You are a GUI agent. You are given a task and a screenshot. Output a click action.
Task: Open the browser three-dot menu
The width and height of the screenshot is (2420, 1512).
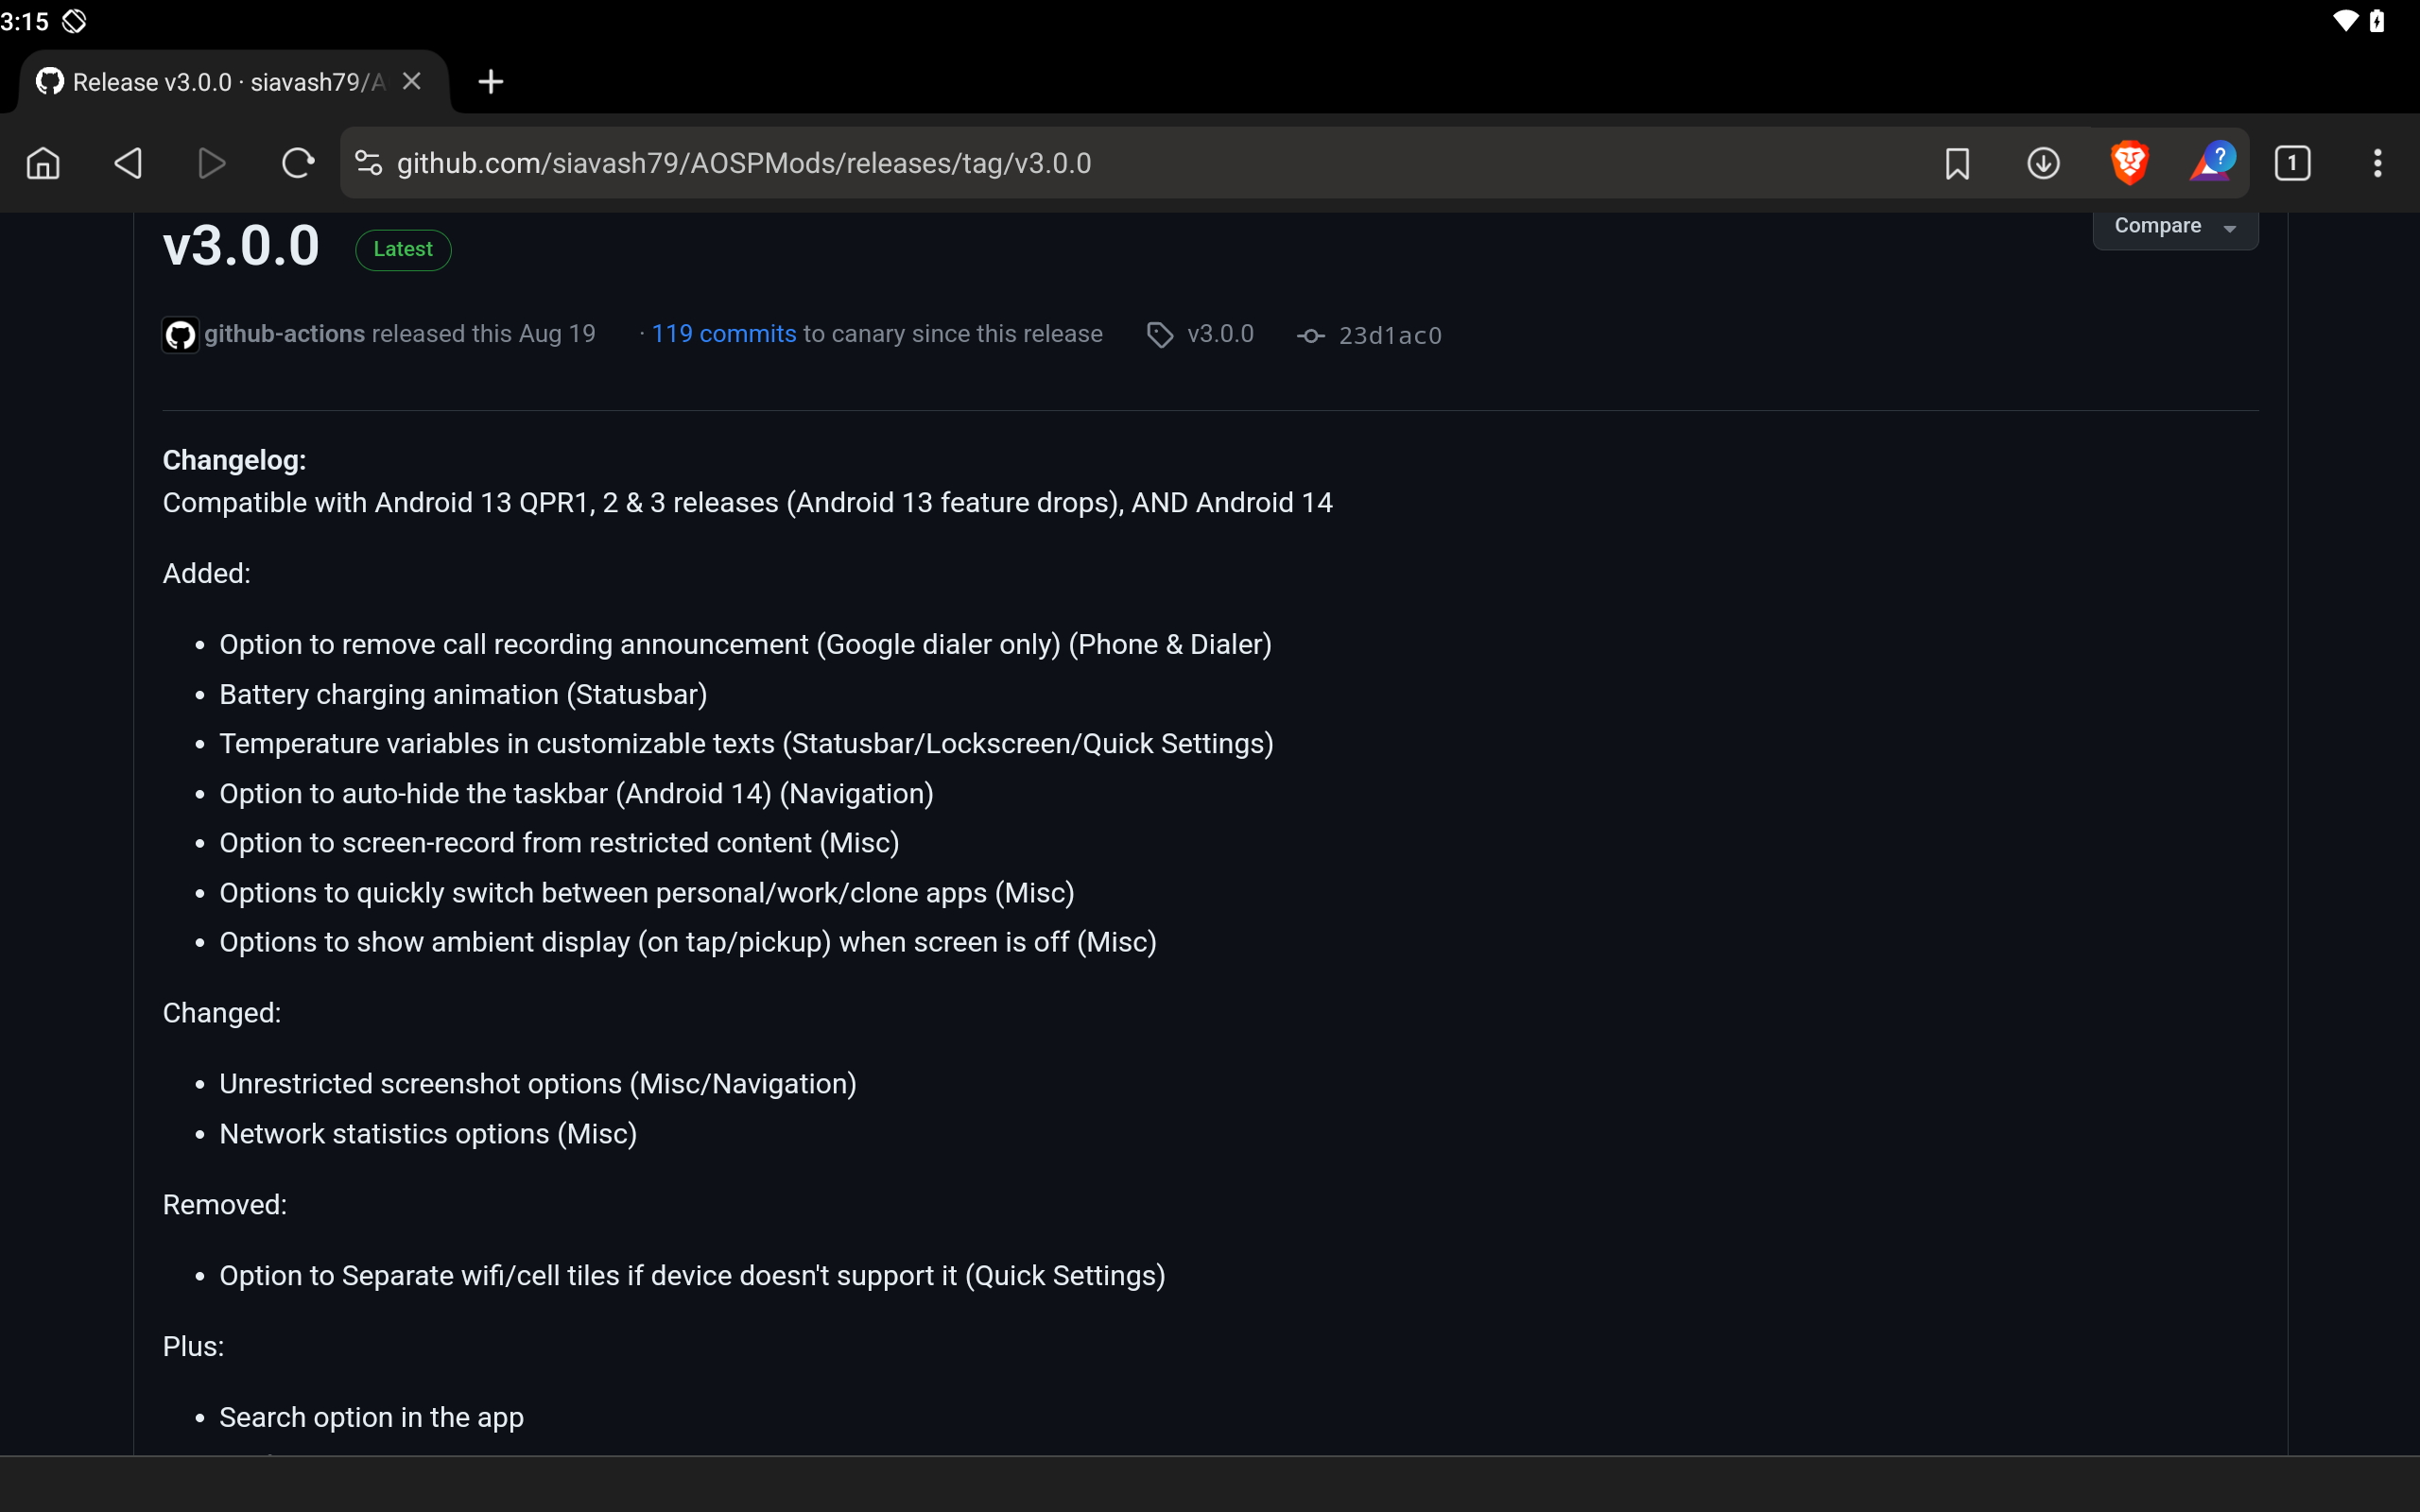[x=2377, y=162]
